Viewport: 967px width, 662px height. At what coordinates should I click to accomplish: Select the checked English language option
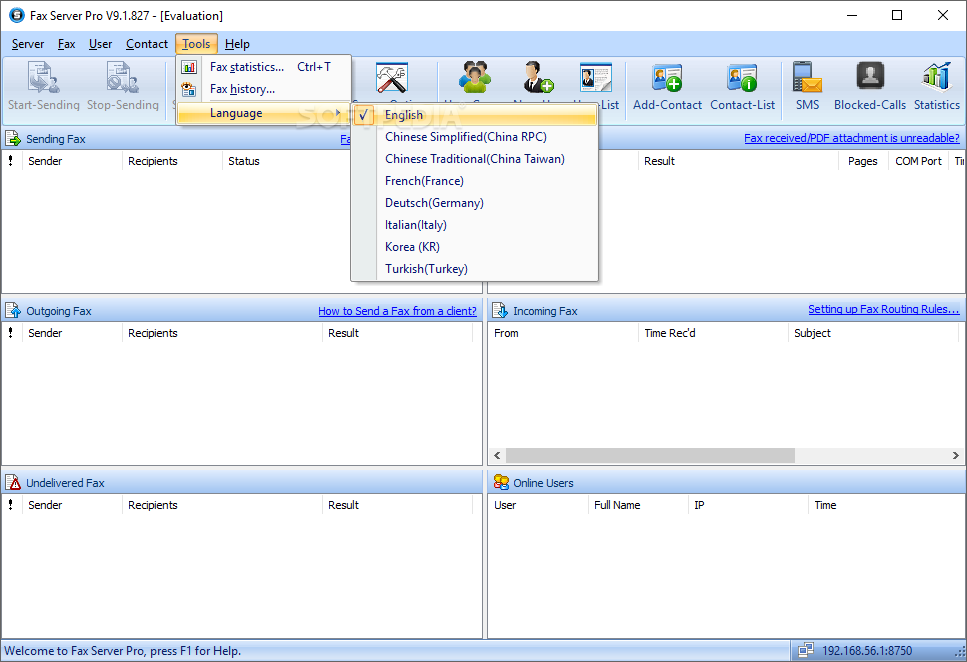click(474, 115)
